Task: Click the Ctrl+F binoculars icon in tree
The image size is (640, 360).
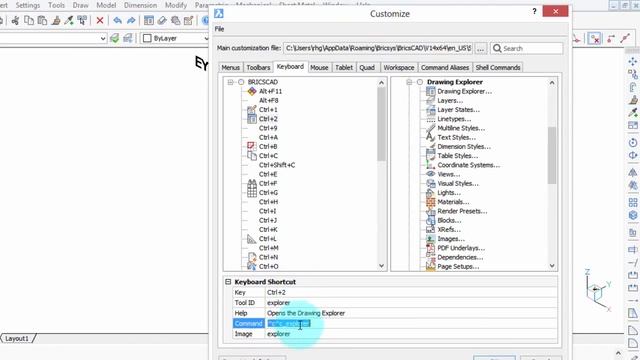Action: click(x=252, y=183)
